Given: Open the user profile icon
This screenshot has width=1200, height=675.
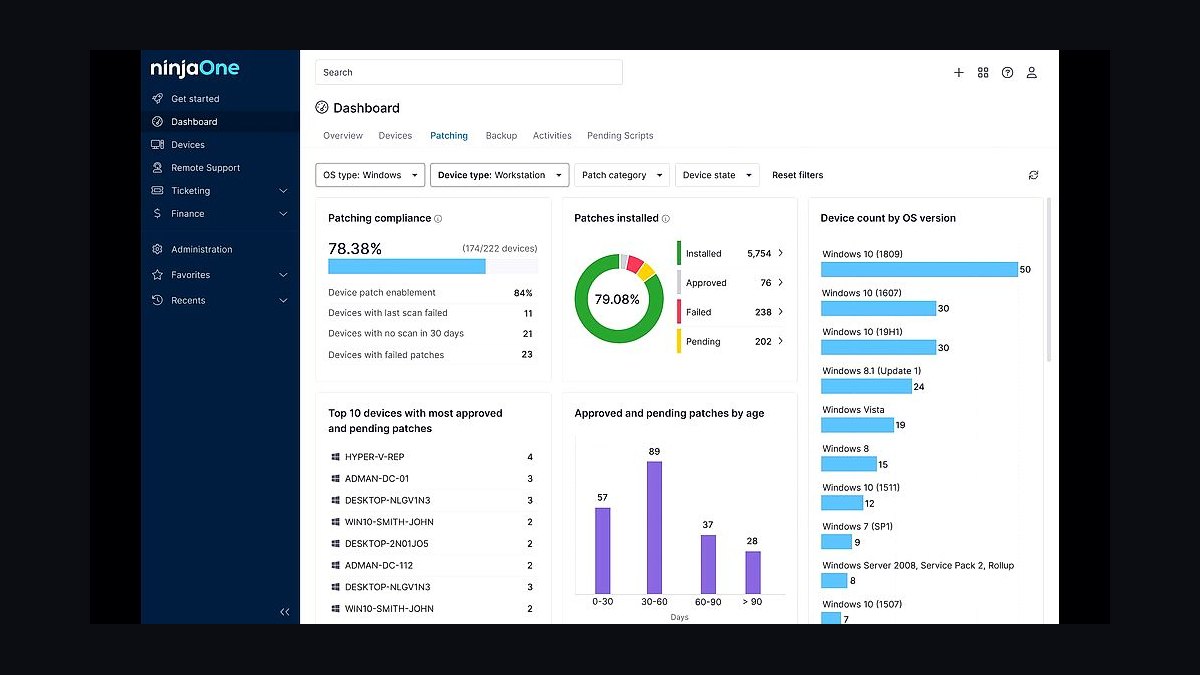Looking at the screenshot, I should [1032, 73].
